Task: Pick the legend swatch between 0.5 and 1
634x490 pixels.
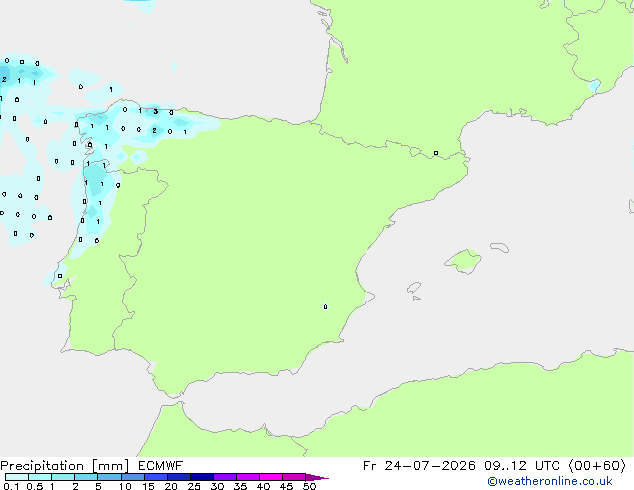Action: coord(40,477)
